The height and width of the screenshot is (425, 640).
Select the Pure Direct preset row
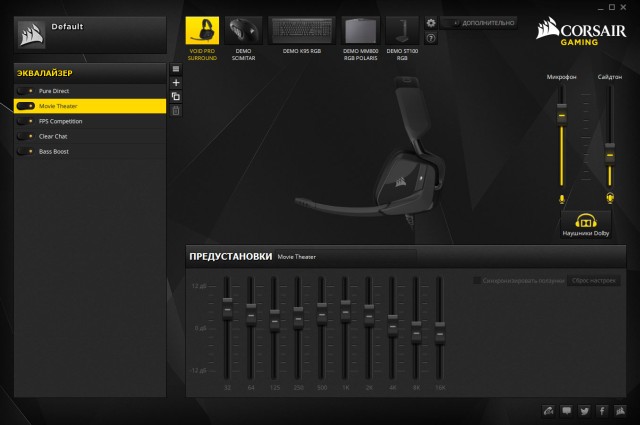tap(90, 91)
